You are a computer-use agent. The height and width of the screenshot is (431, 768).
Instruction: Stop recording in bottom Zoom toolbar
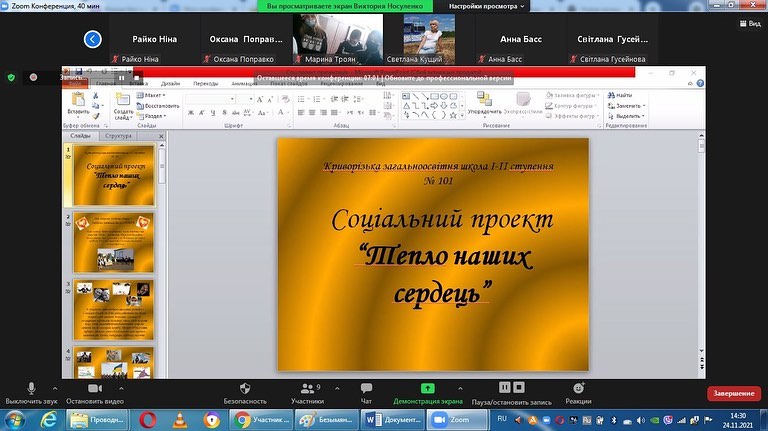pos(519,387)
